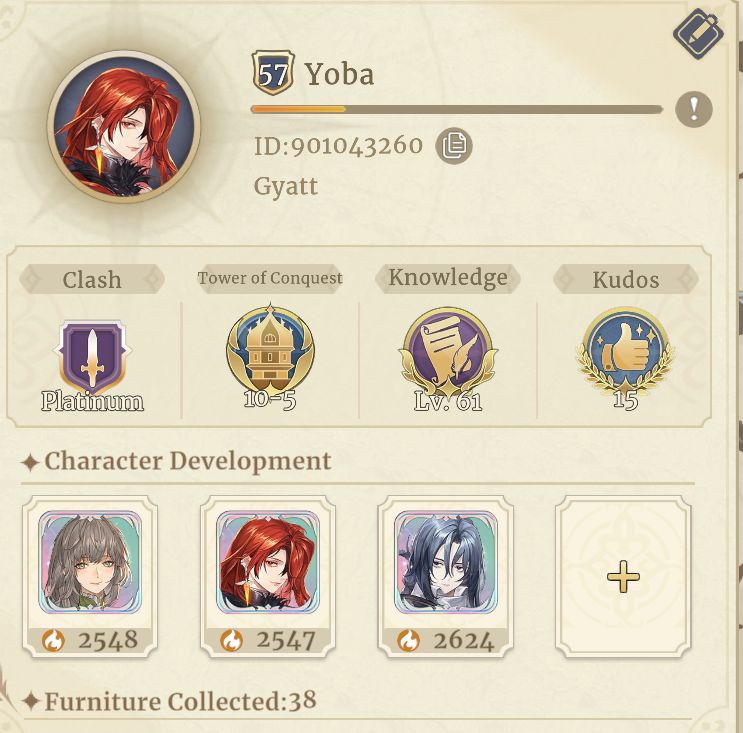Image resolution: width=743 pixels, height=733 pixels.
Task: Open the profile edit notepad icon
Action: point(698,33)
